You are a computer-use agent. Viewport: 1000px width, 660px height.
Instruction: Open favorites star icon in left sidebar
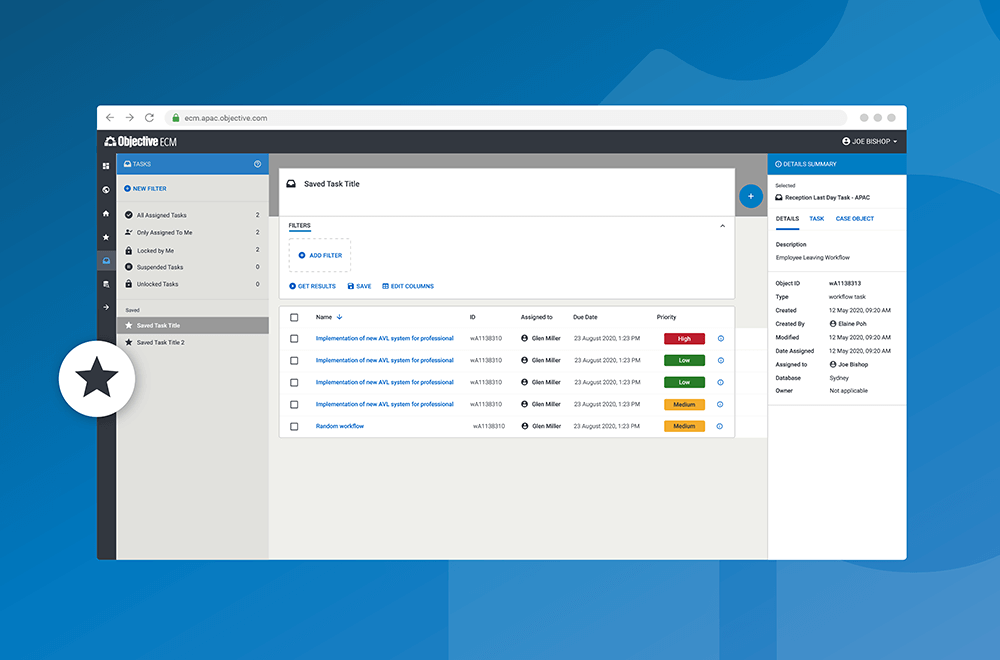pos(106,237)
